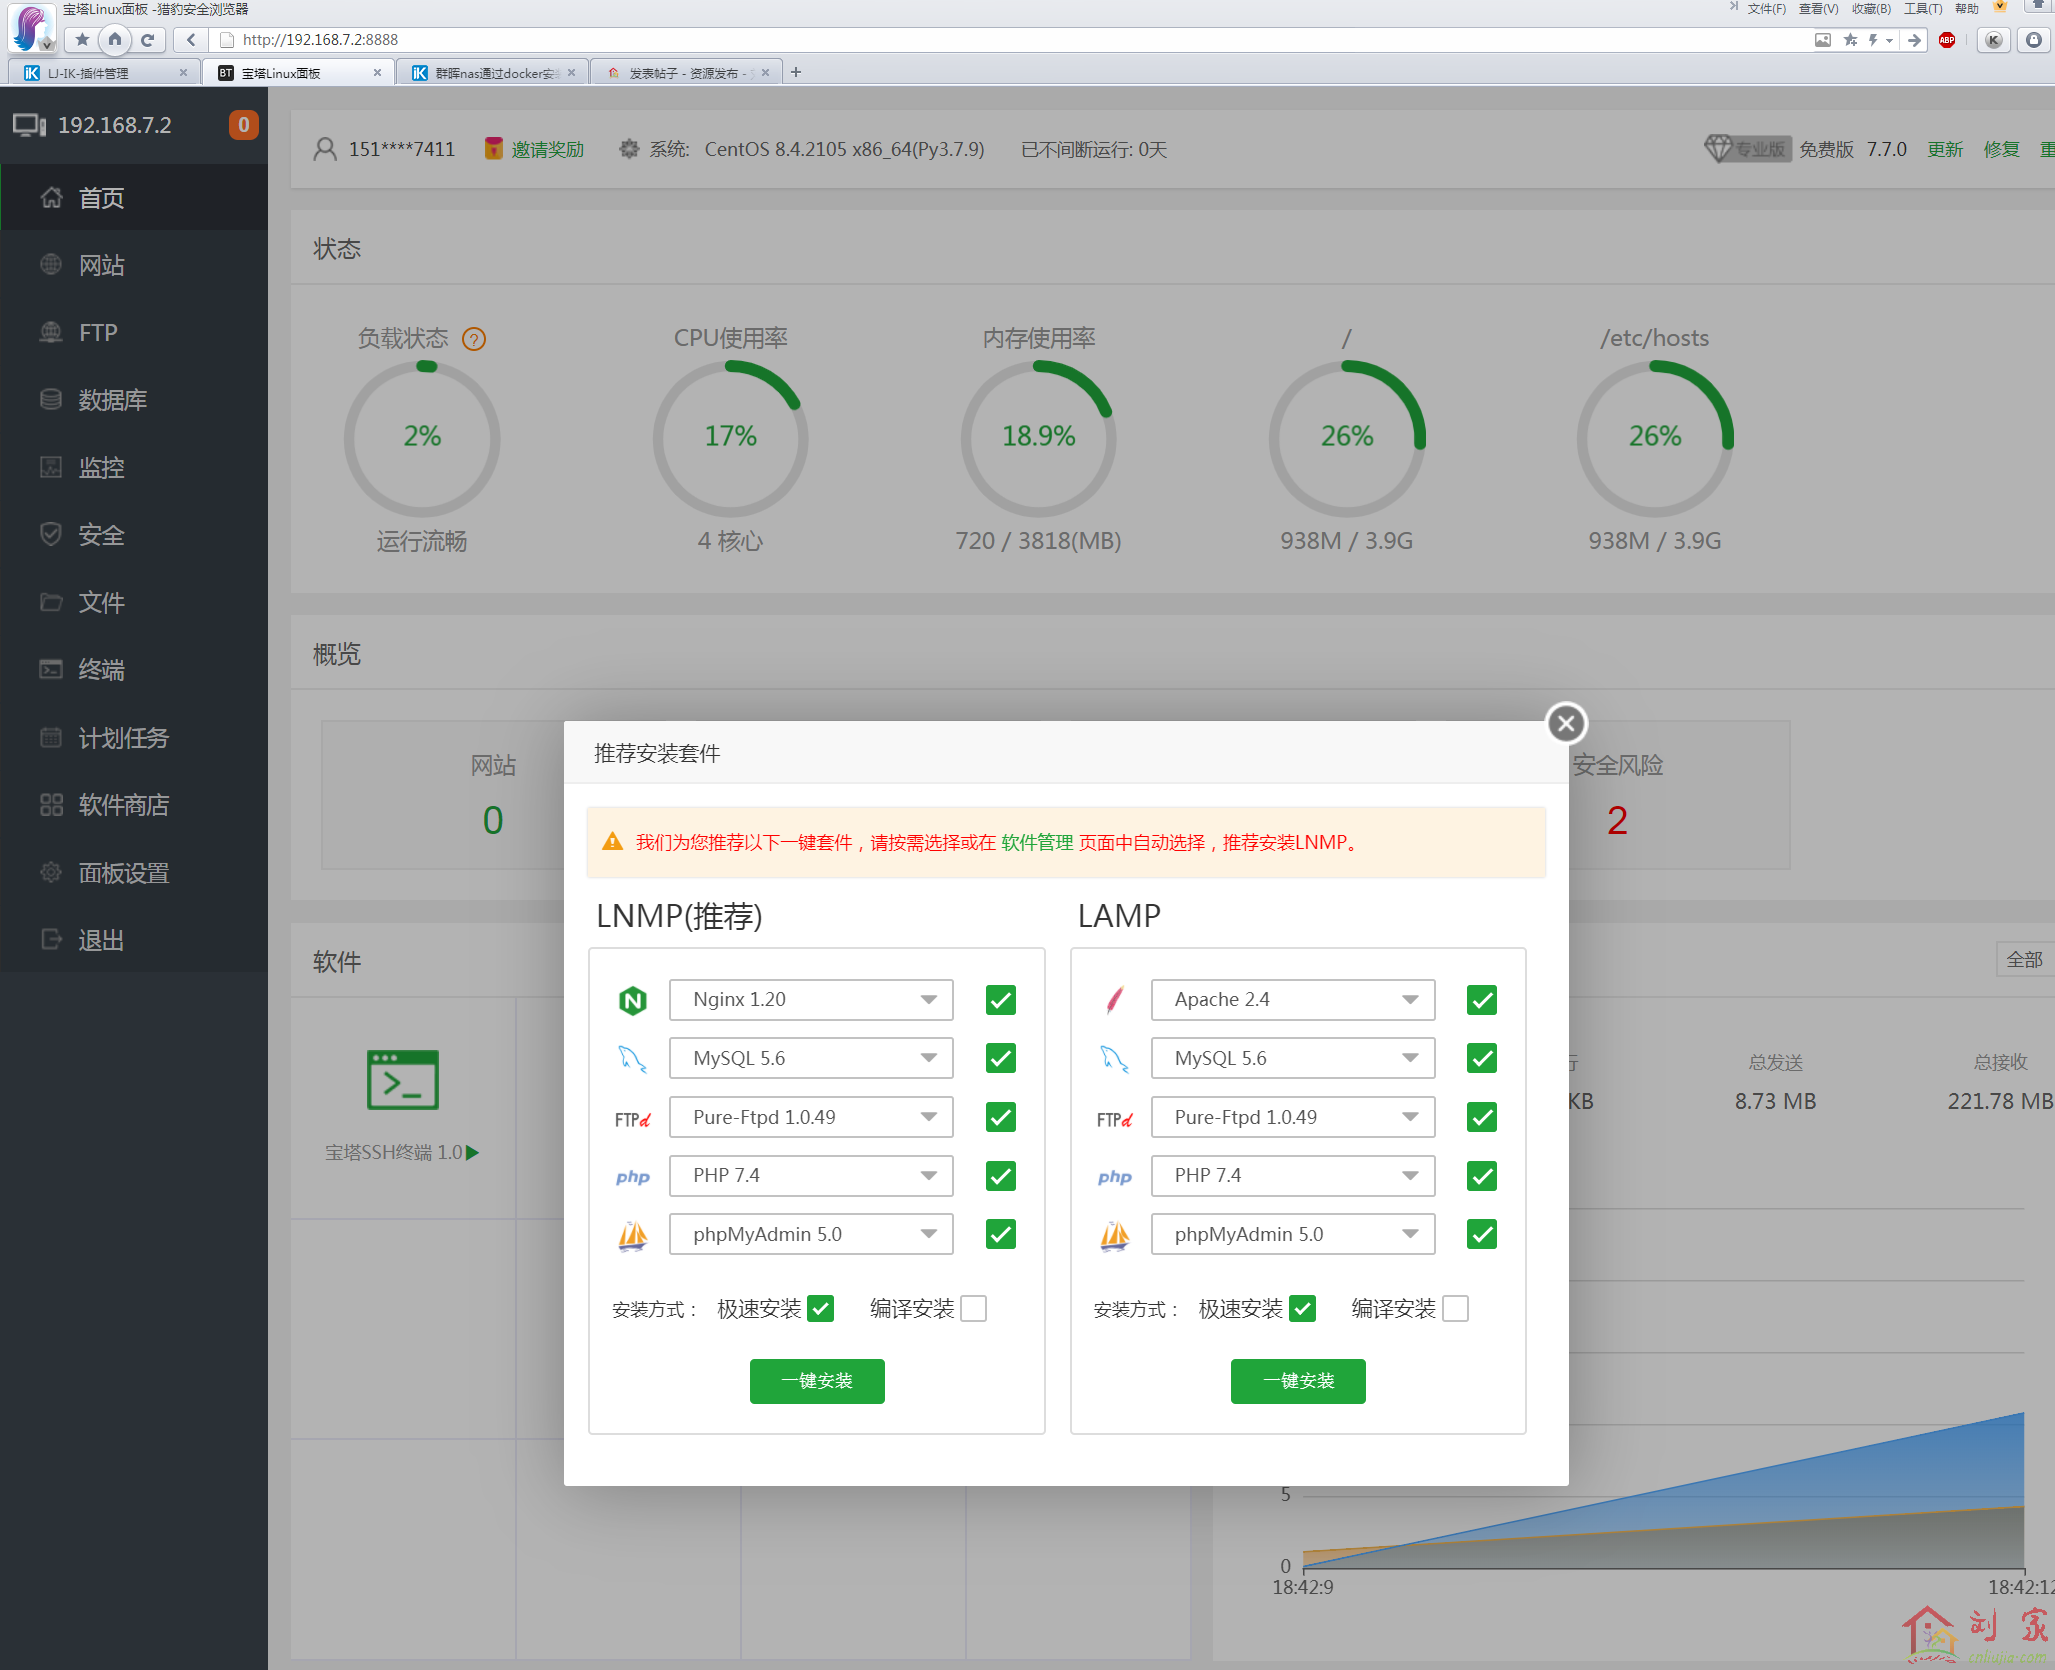Image resolution: width=2055 pixels, height=1670 pixels.
Task: Uncheck the LNMP Nginx 1.20 checkbox
Action: coord(1000,1000)
